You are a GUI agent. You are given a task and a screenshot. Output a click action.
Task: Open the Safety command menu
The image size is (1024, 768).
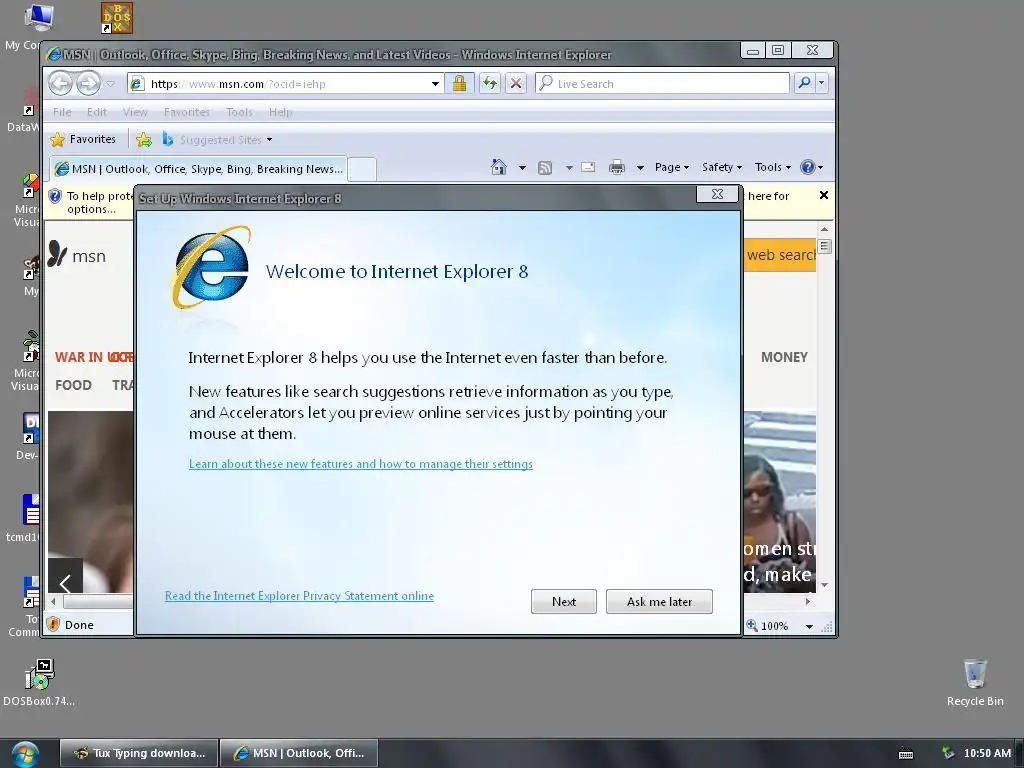(x=722, y=167)
